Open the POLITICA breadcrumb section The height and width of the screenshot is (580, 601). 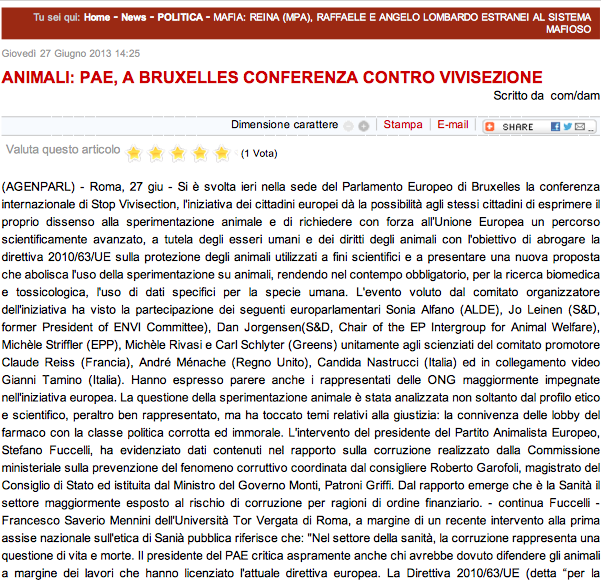coord(180,17)
